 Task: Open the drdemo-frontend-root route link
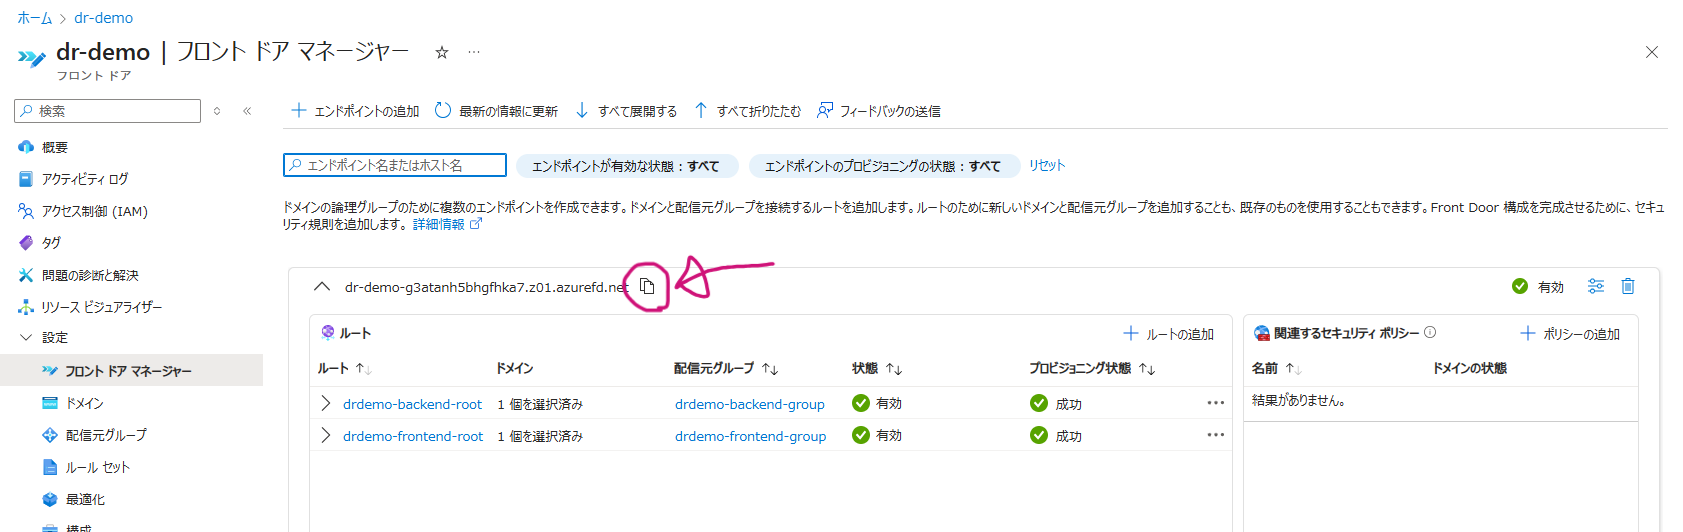413,437
